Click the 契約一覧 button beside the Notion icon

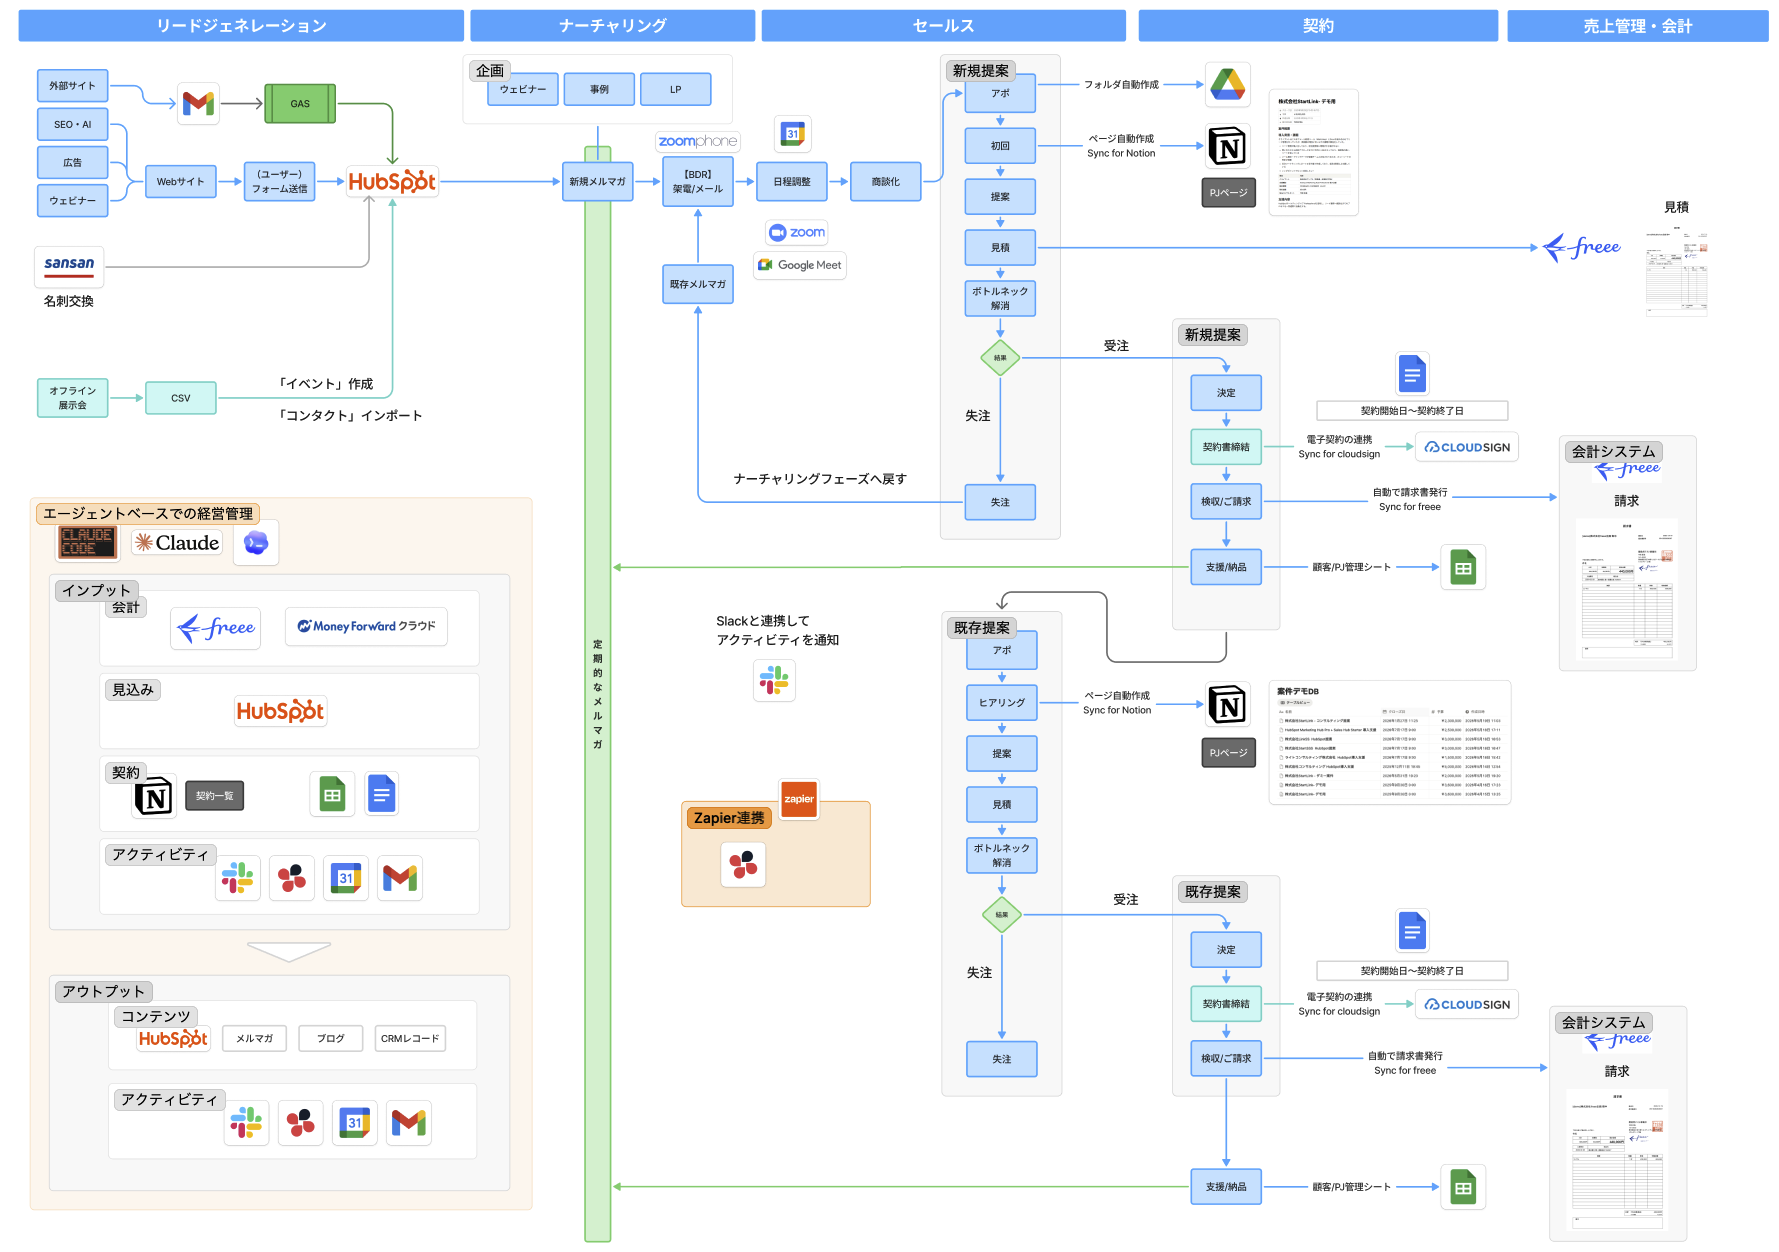(x=215, y=796)
